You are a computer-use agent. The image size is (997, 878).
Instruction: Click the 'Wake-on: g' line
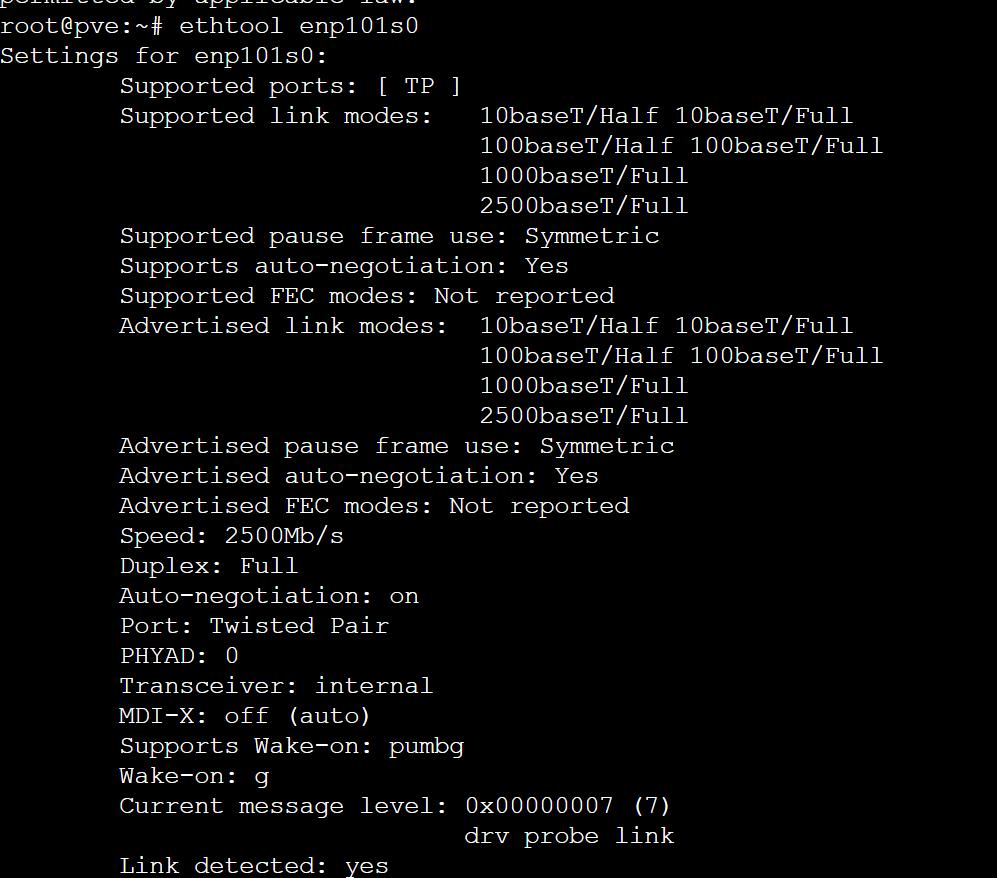tap(194, 776)
